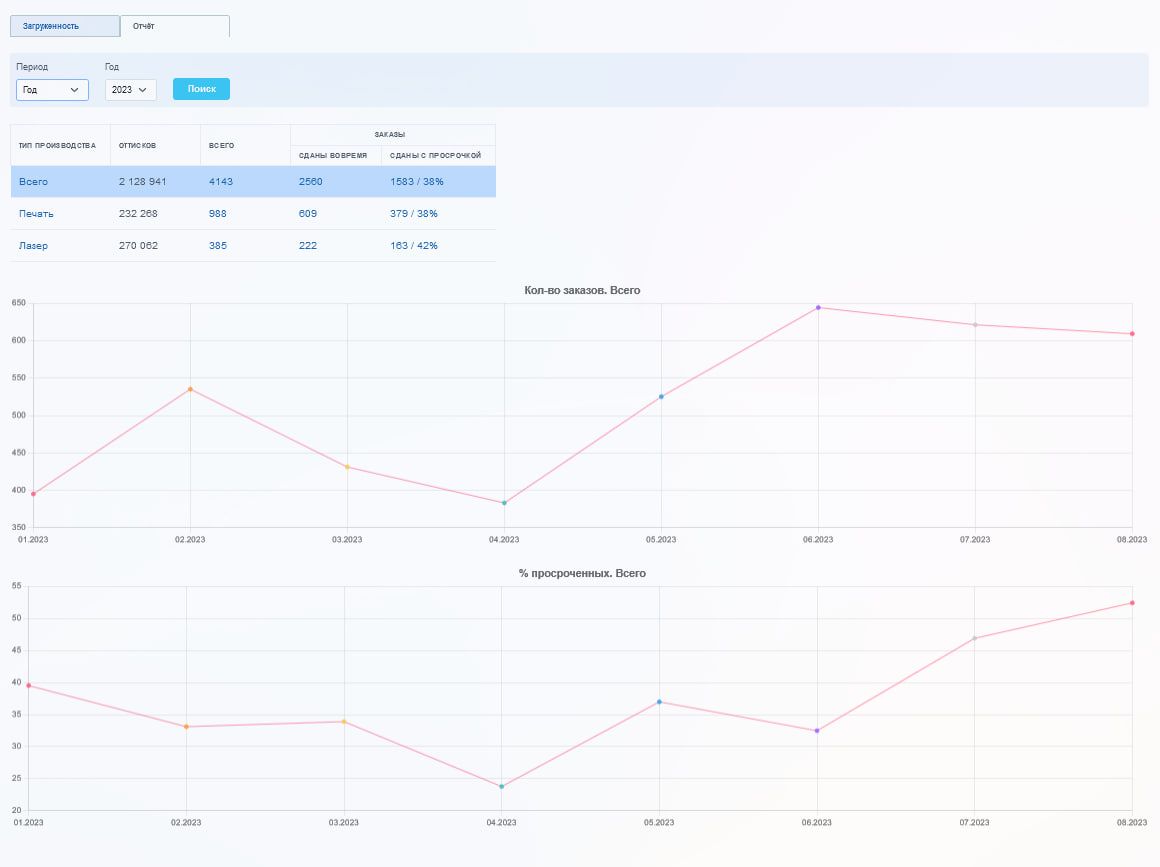This screenshot has width=1160, height=867.
Task: Click total orders value 4143
Action: tap(220, 182)
